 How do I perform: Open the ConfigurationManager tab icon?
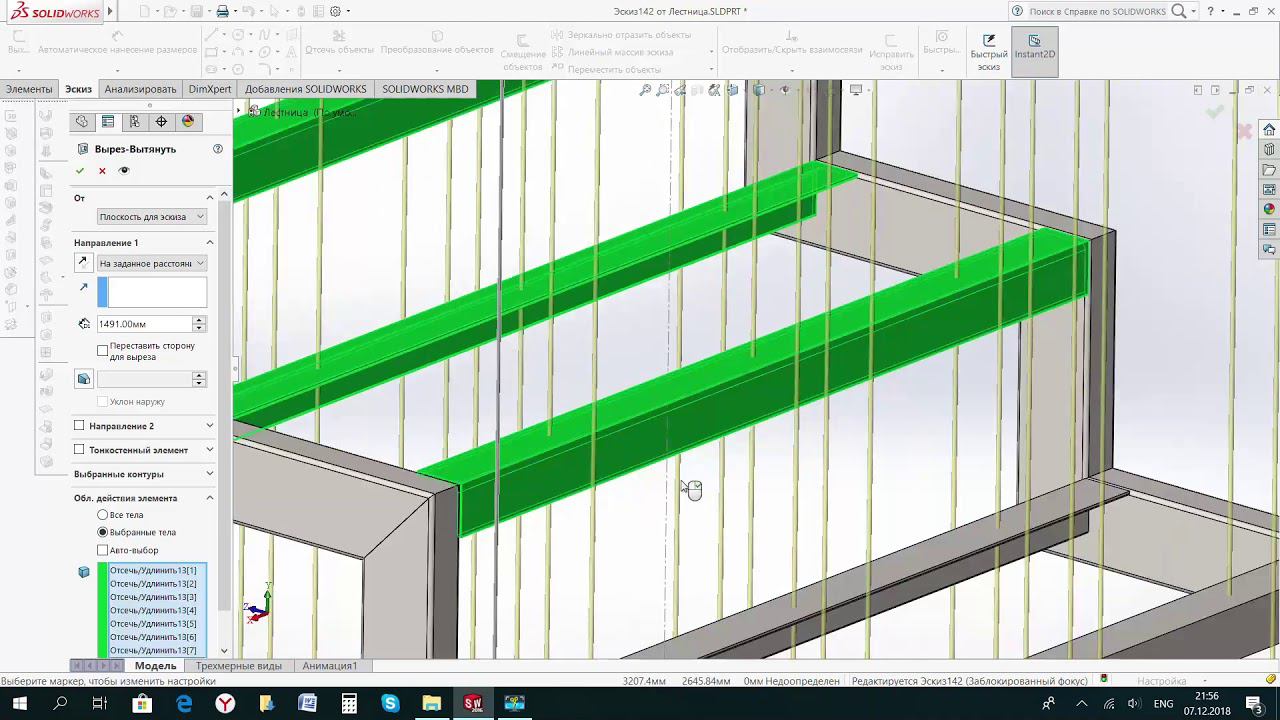click(x=135, y=122)
